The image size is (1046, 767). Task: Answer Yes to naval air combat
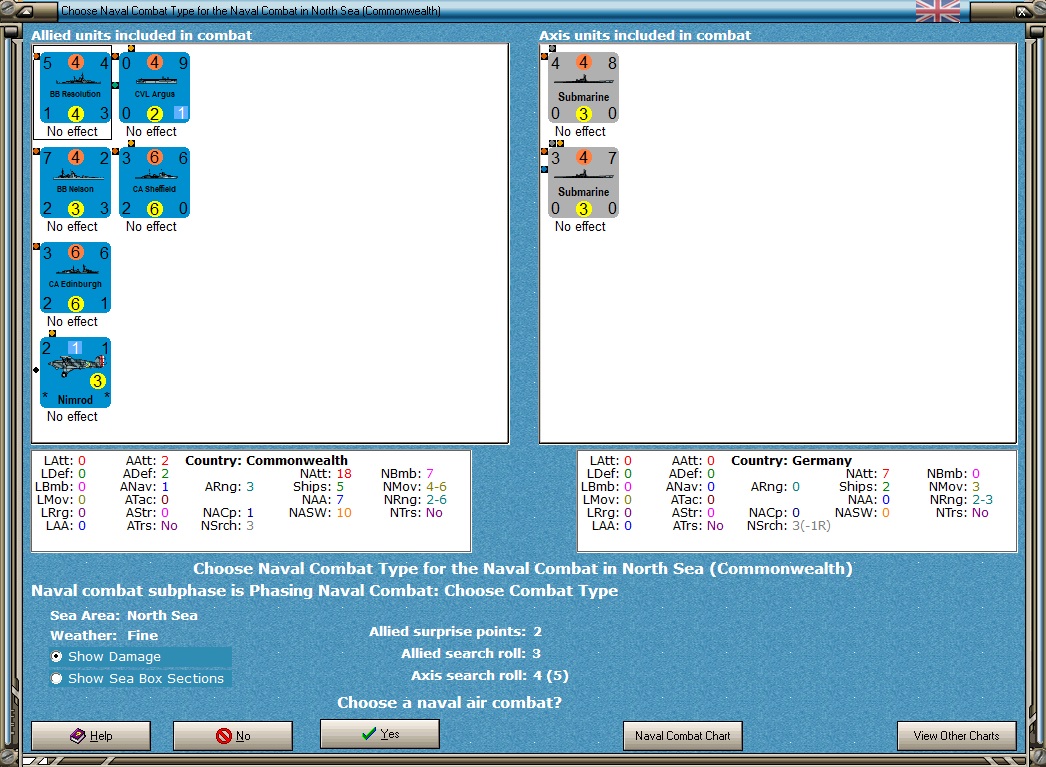(x=380, y=734)
